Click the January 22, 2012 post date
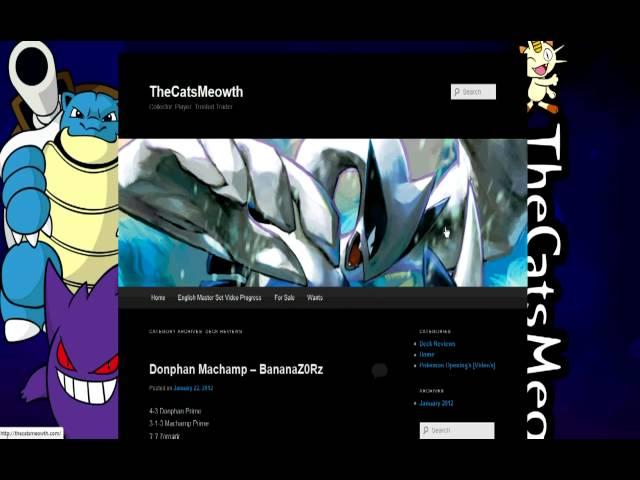The height and width of the screenshot is (480, 640). [x=193, y=388]
